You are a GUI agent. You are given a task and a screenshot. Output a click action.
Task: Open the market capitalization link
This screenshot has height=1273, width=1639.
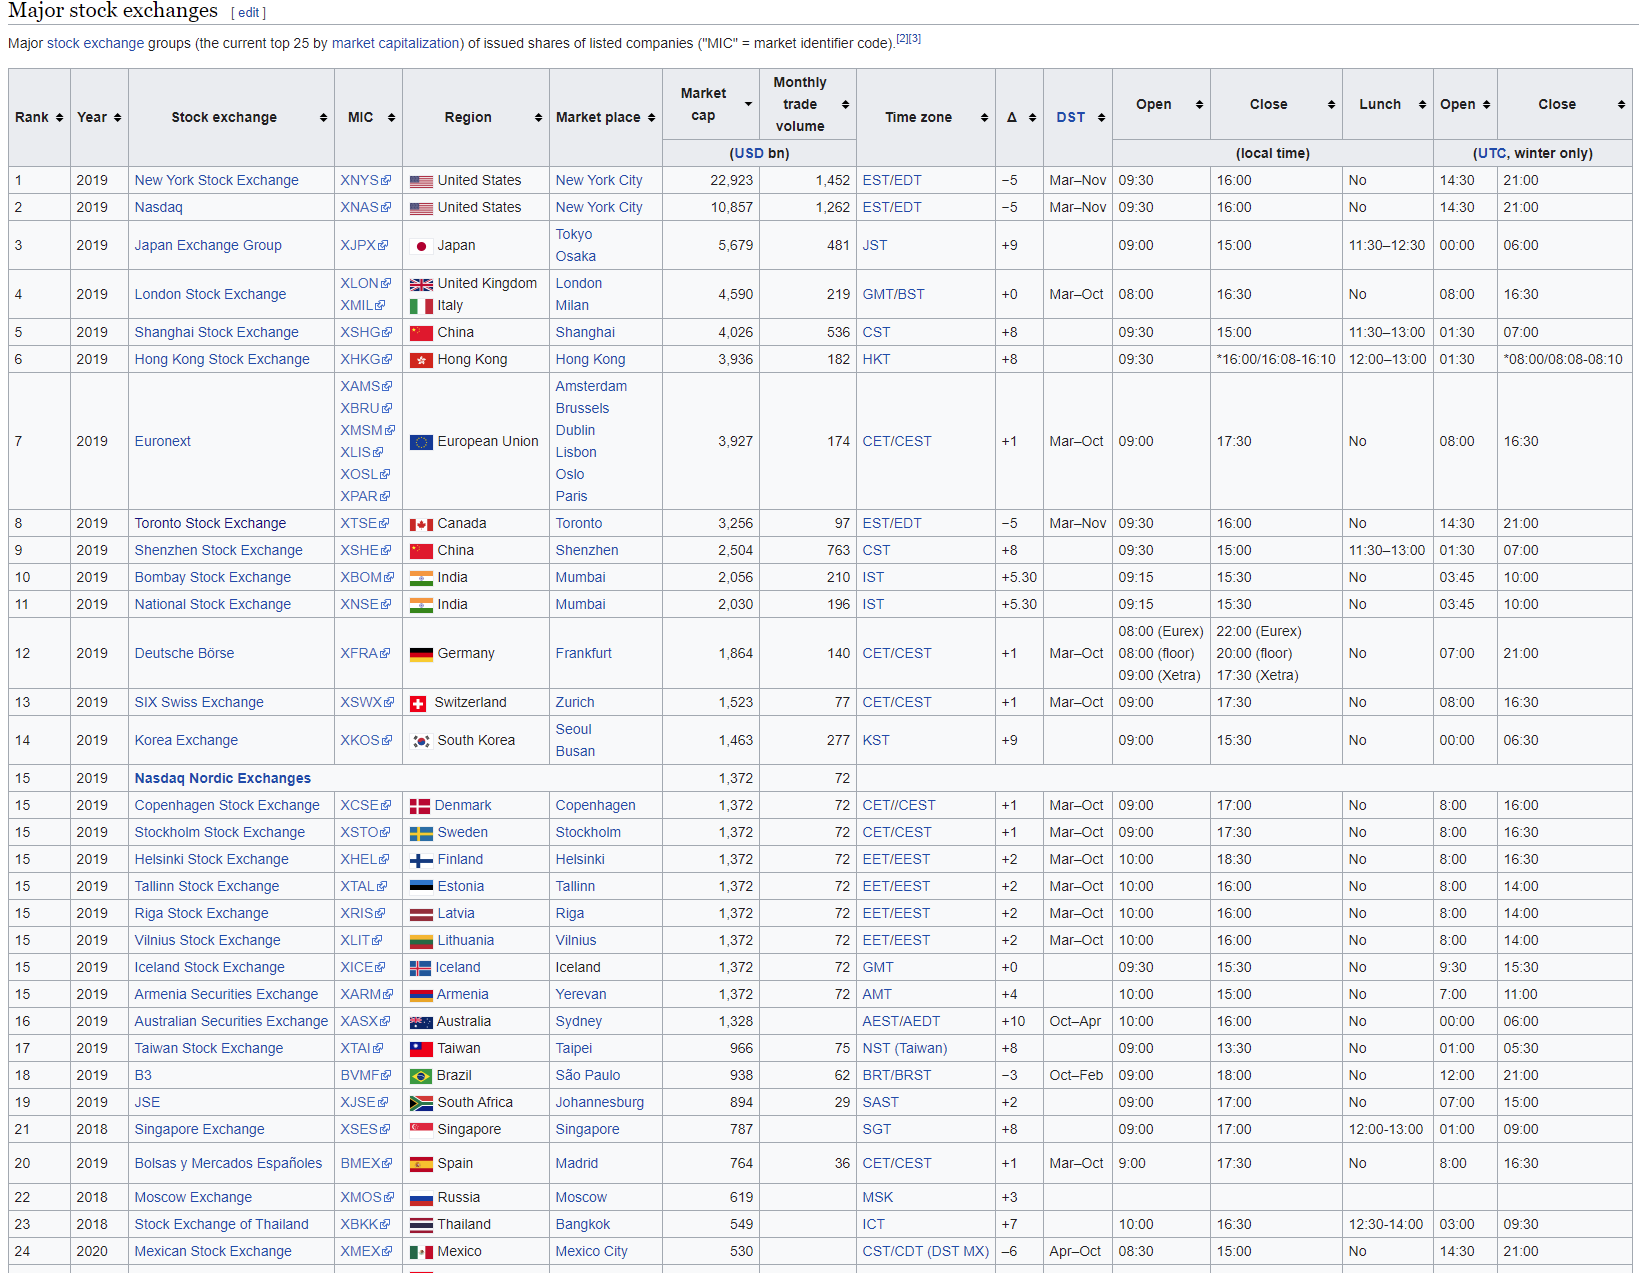tap(396, 43)
